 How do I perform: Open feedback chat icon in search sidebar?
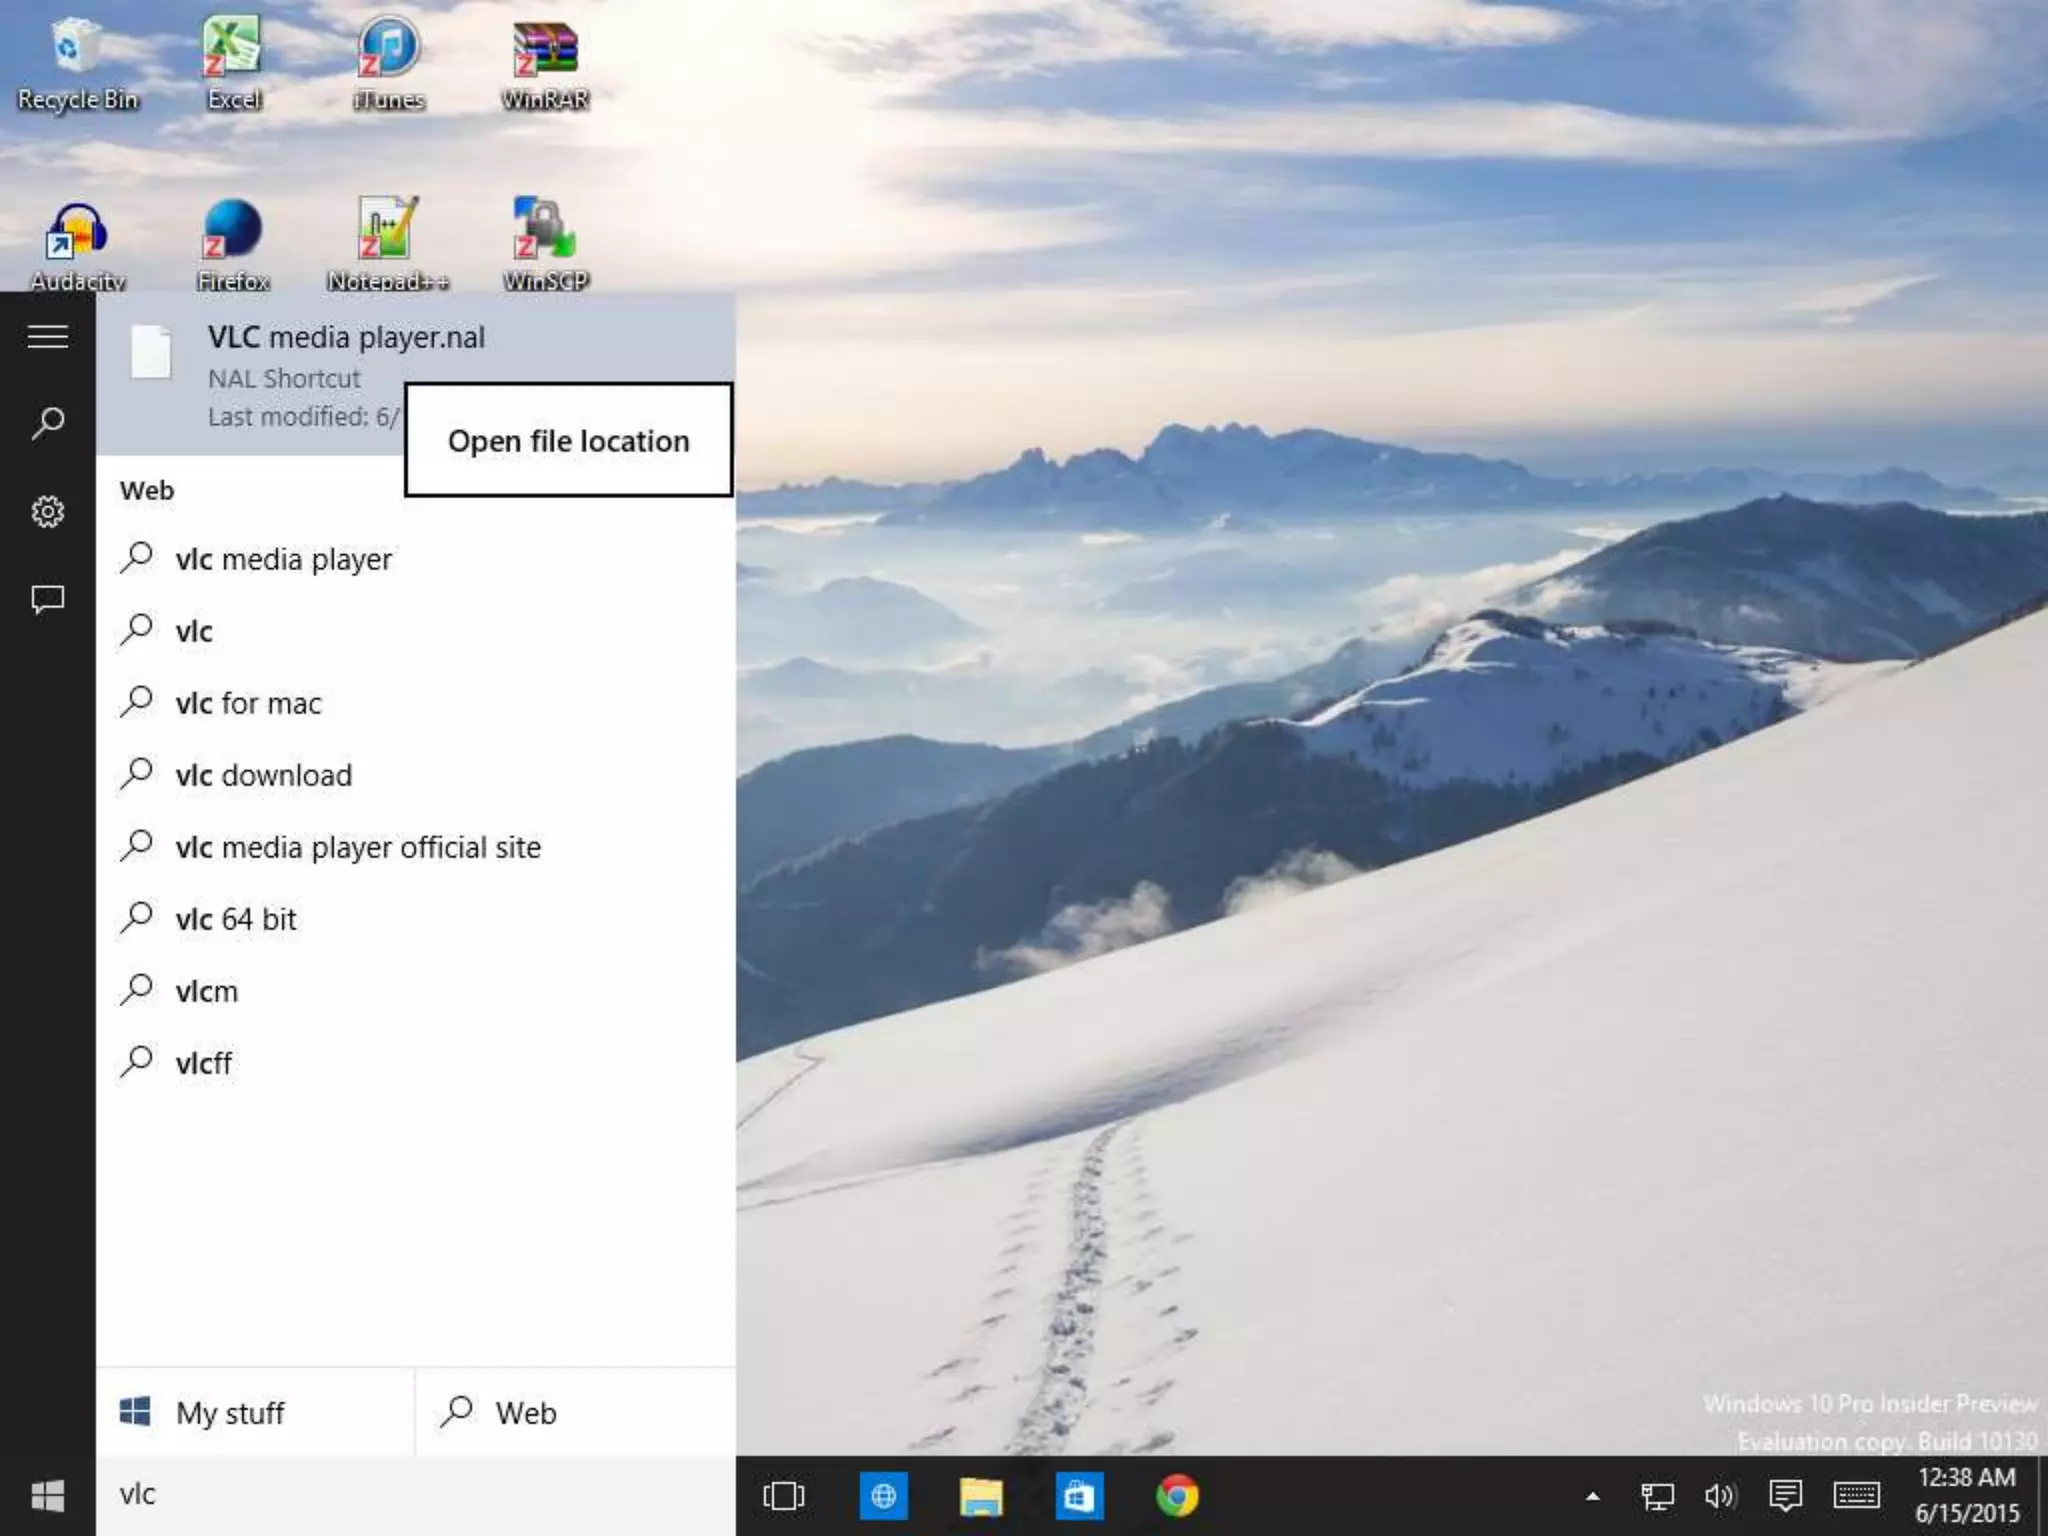click(x=48, y=600)
